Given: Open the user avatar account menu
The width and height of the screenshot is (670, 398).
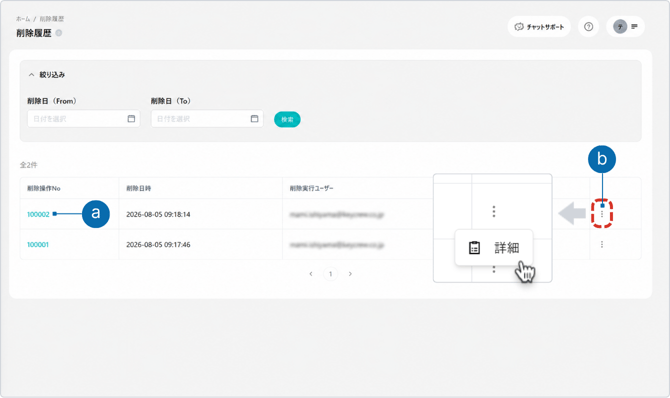Looking at the screenshot, I should 620,27.
